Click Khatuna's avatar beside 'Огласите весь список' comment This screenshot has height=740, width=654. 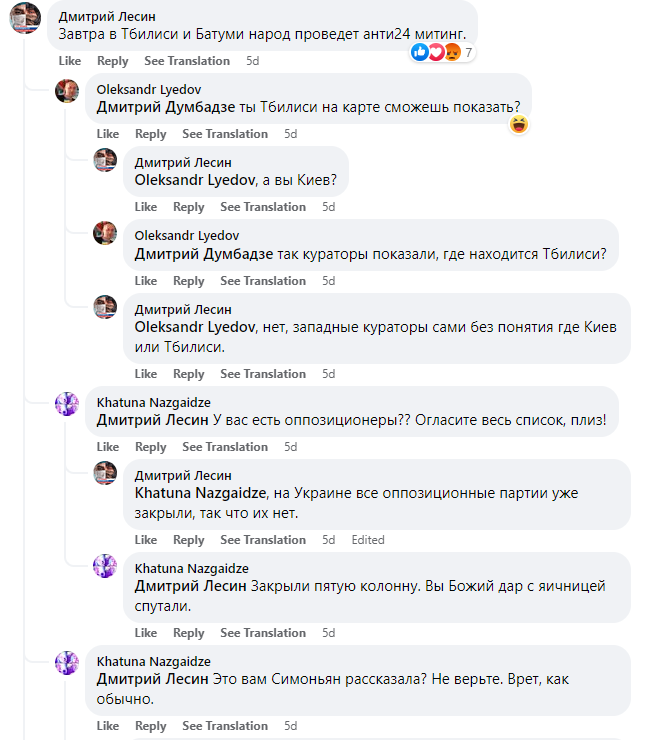point(68,404)
